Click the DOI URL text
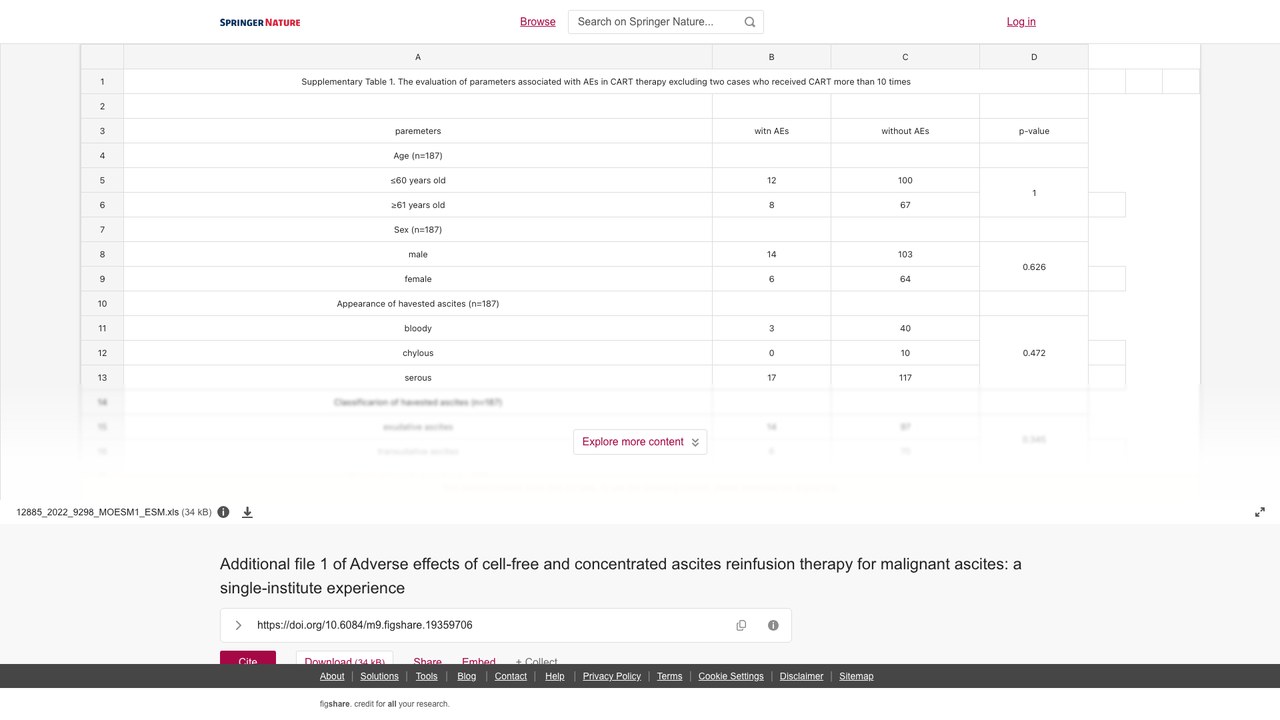 pyautogui.click(x=365, y=625)
